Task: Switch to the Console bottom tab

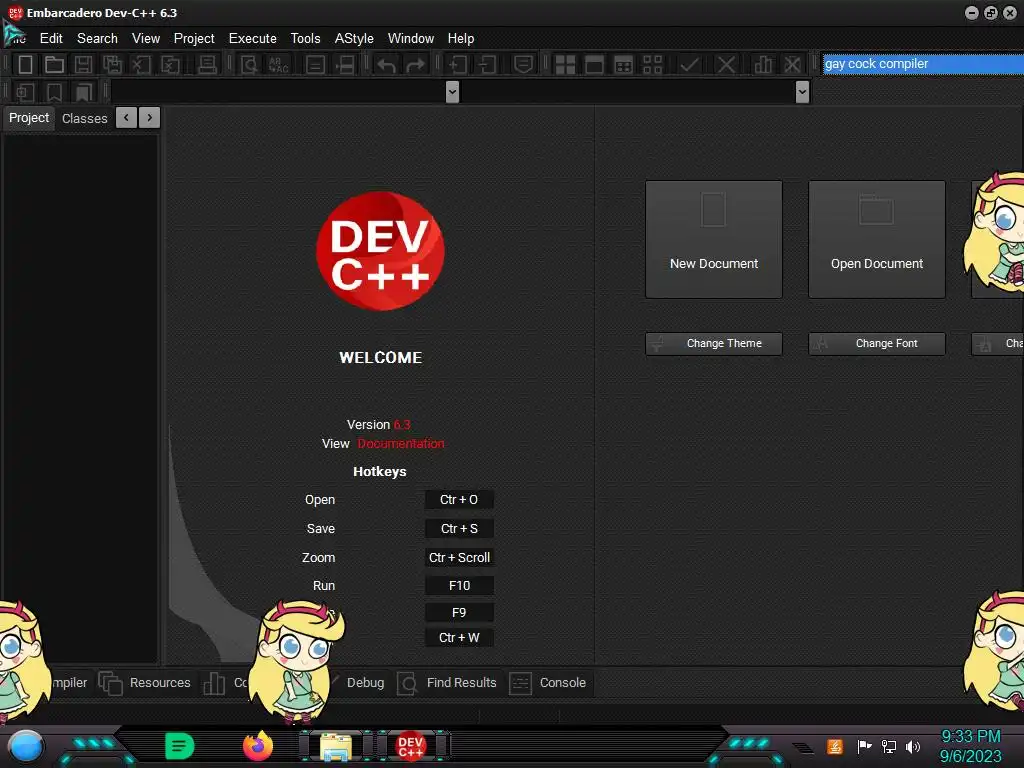Action: click(548, 682)
